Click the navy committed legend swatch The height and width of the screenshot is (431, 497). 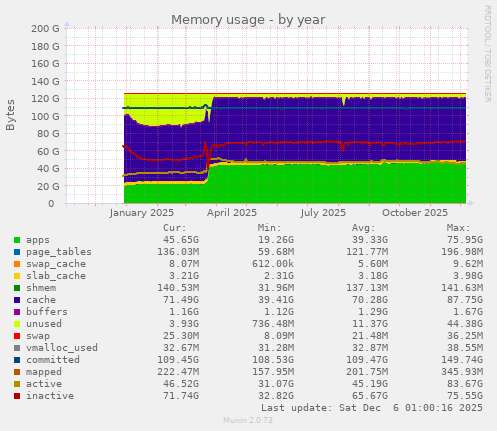point(17,360)
